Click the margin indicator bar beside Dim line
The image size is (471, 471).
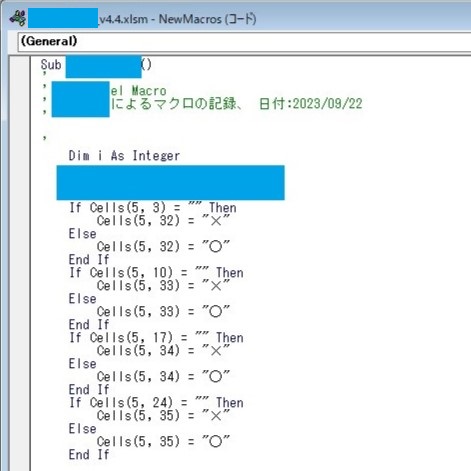tap(20, 156)
